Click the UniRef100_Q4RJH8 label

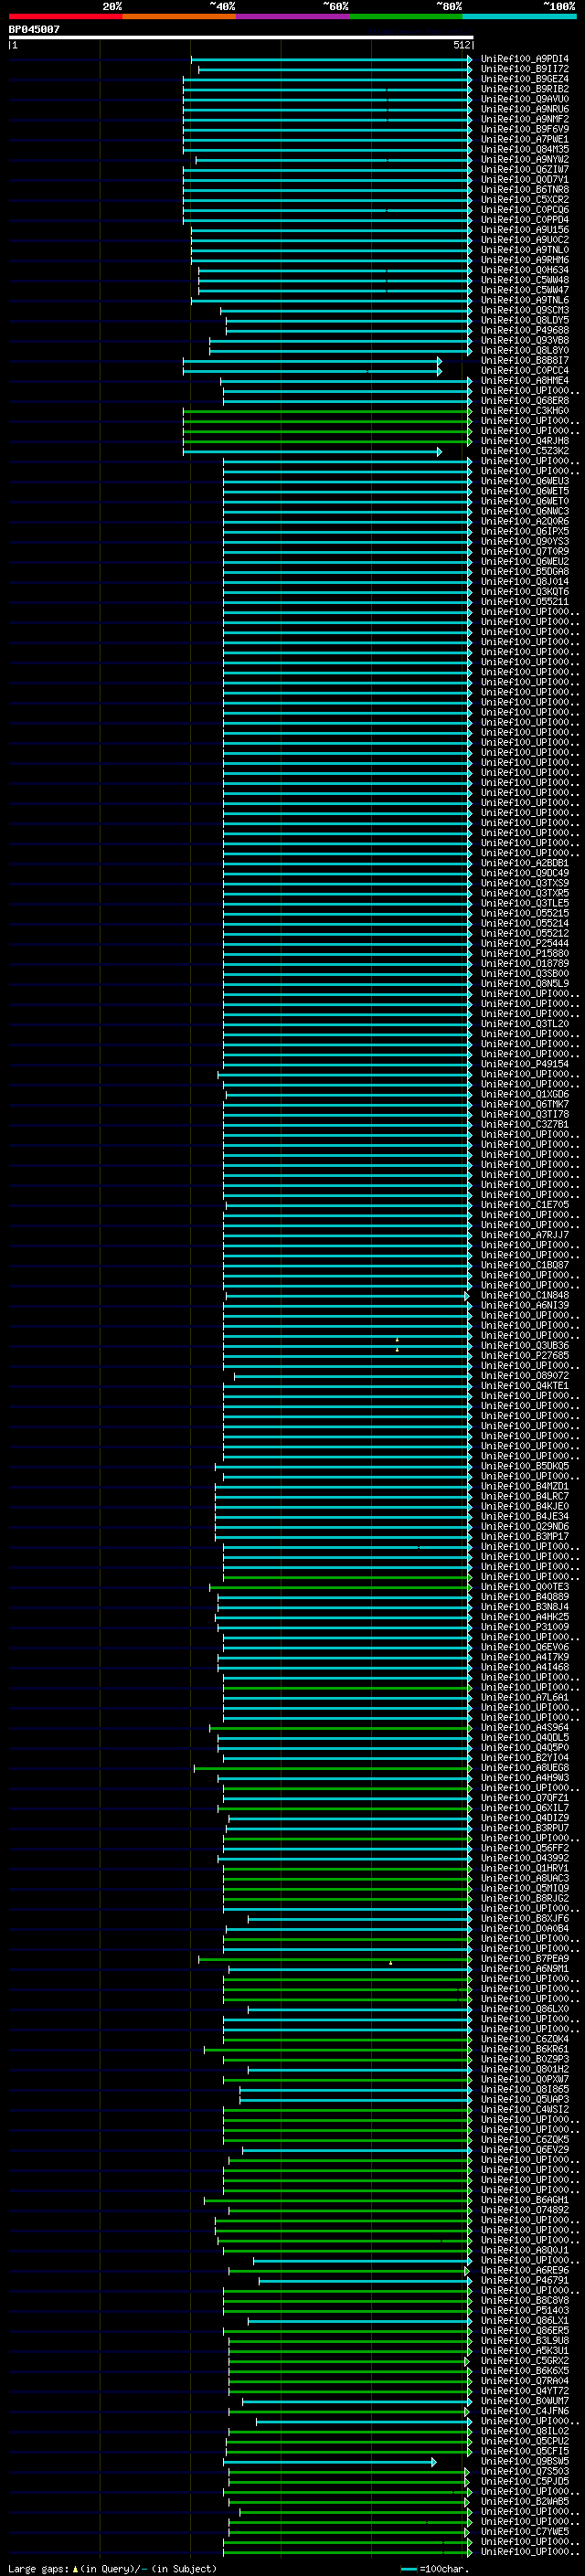[x=525, y=441]
